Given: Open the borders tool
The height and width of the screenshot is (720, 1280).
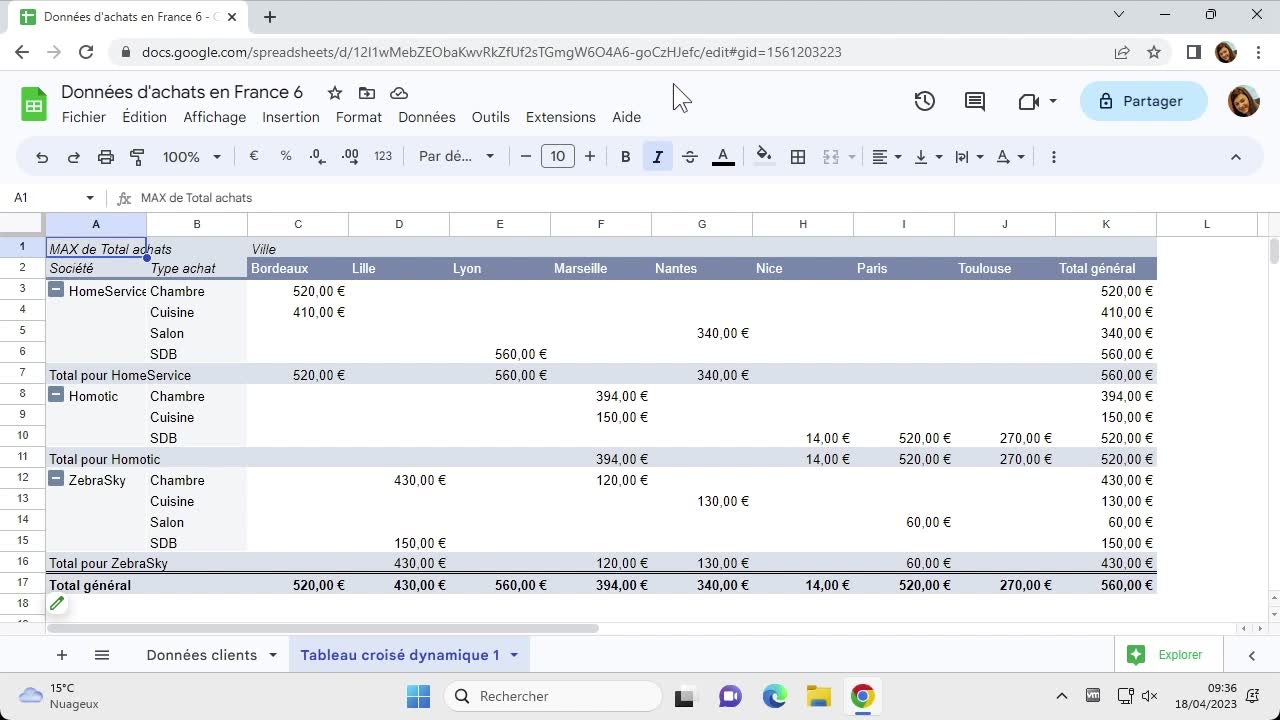Looking at the screenshot, I should (798, 157).
